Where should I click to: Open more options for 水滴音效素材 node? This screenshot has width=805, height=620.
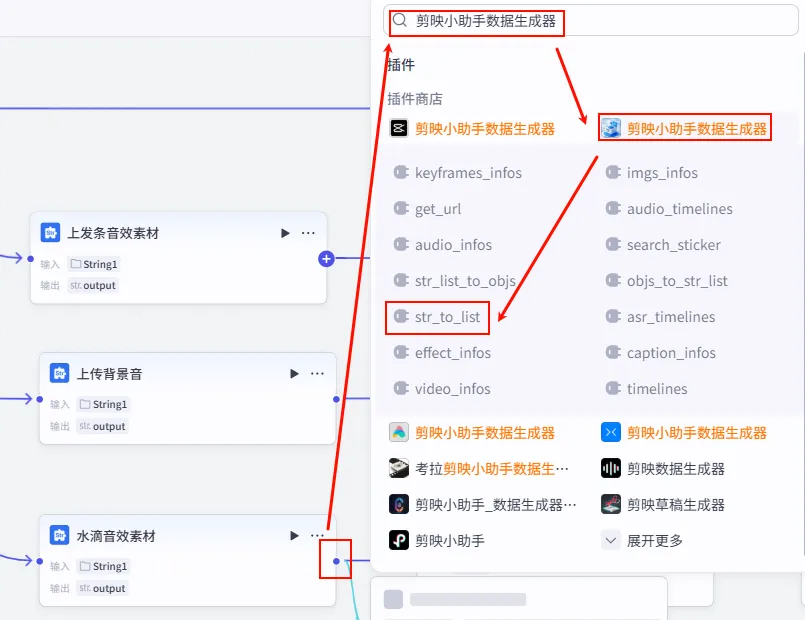(317, 535)
